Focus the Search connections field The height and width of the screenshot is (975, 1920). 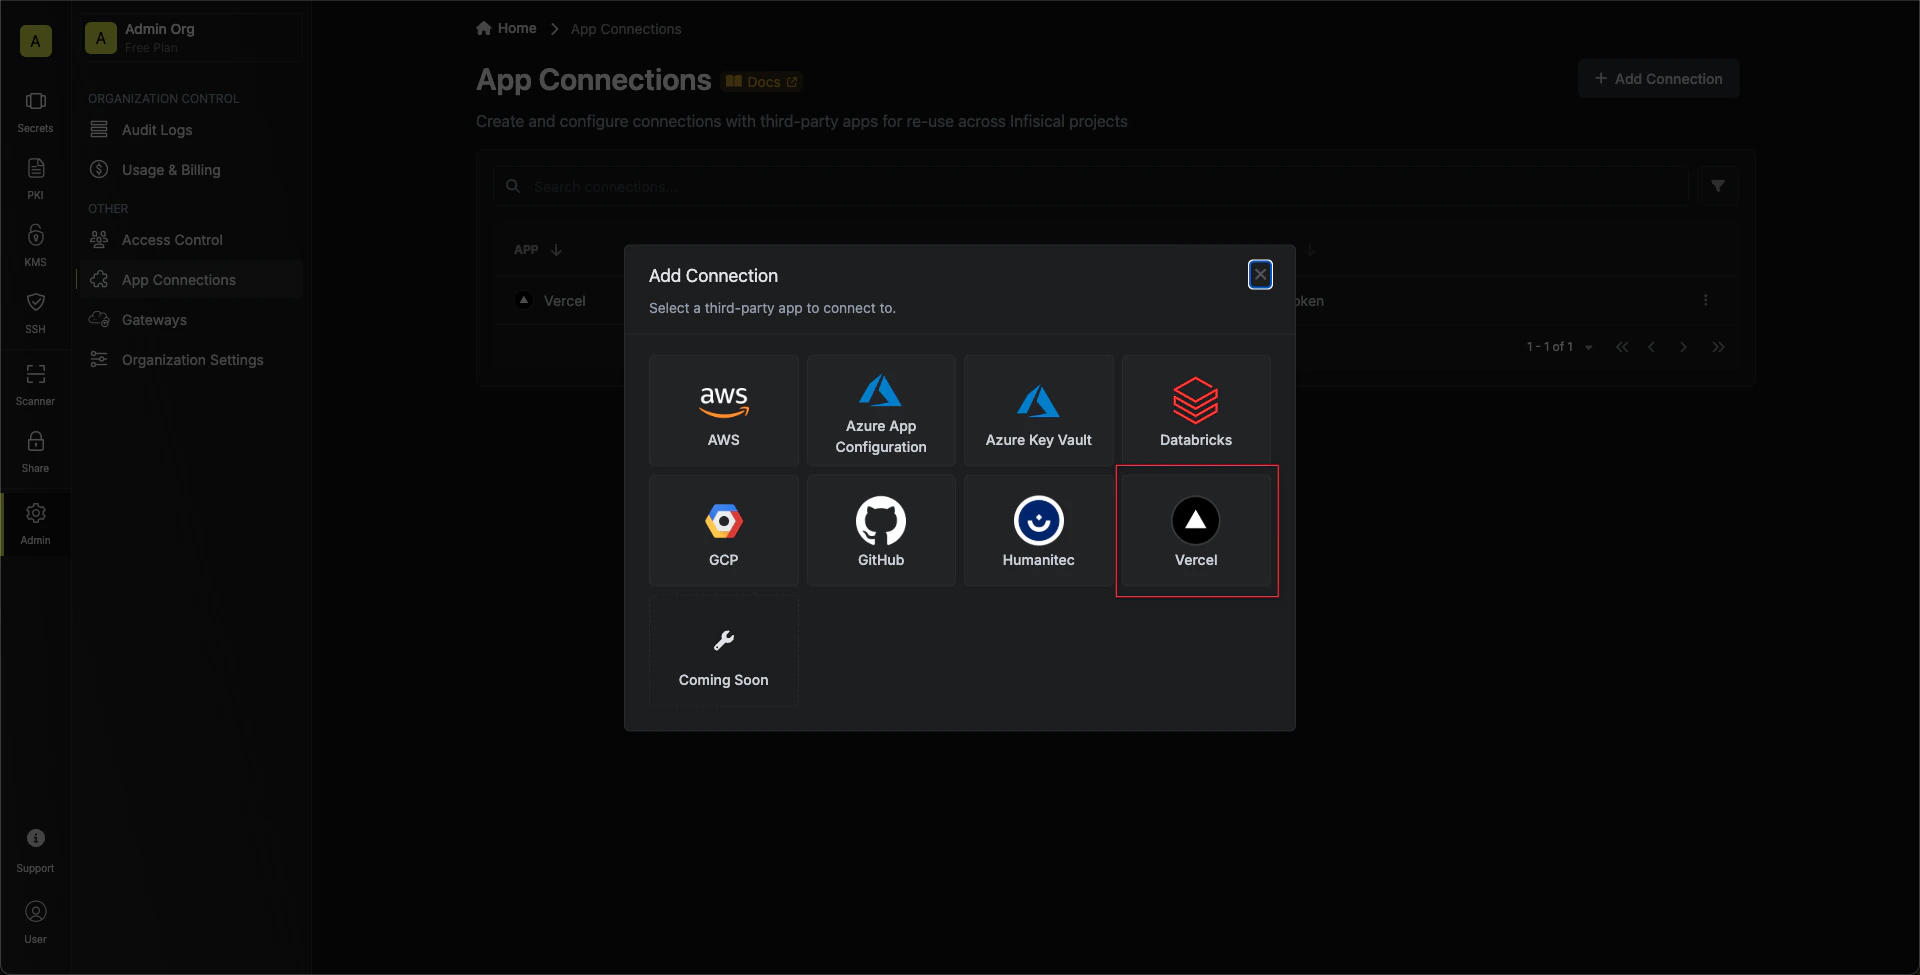pos(1090,186)
